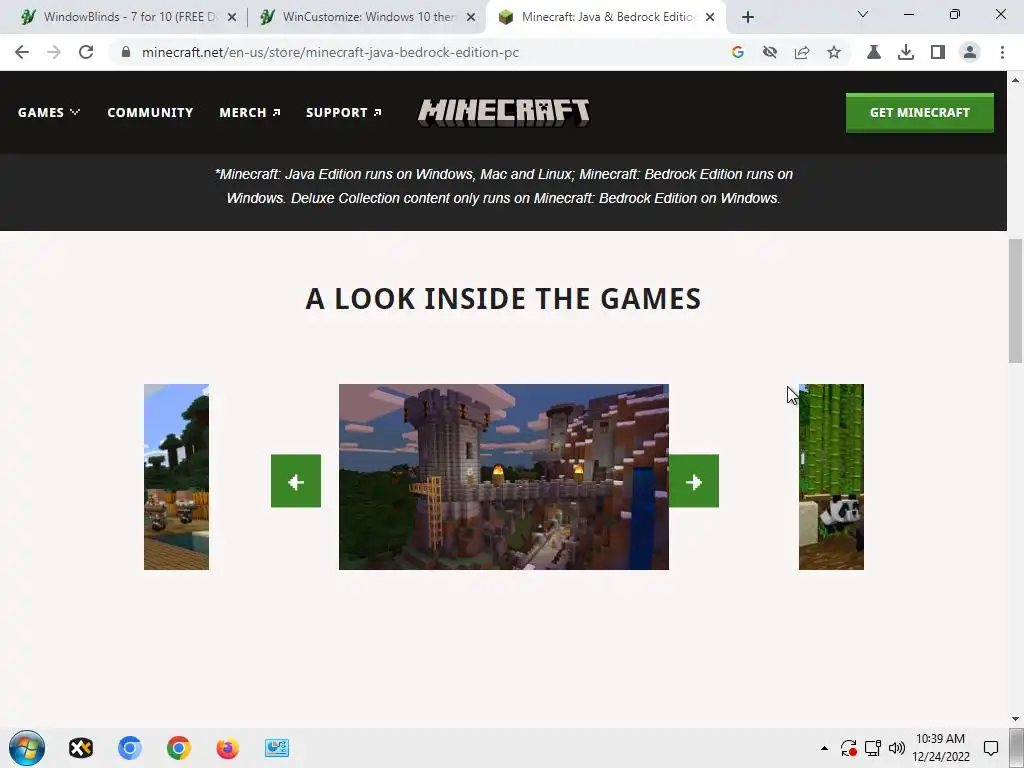
Task: Open the Chrome Labs flask icon
Action: coord(874,52)
